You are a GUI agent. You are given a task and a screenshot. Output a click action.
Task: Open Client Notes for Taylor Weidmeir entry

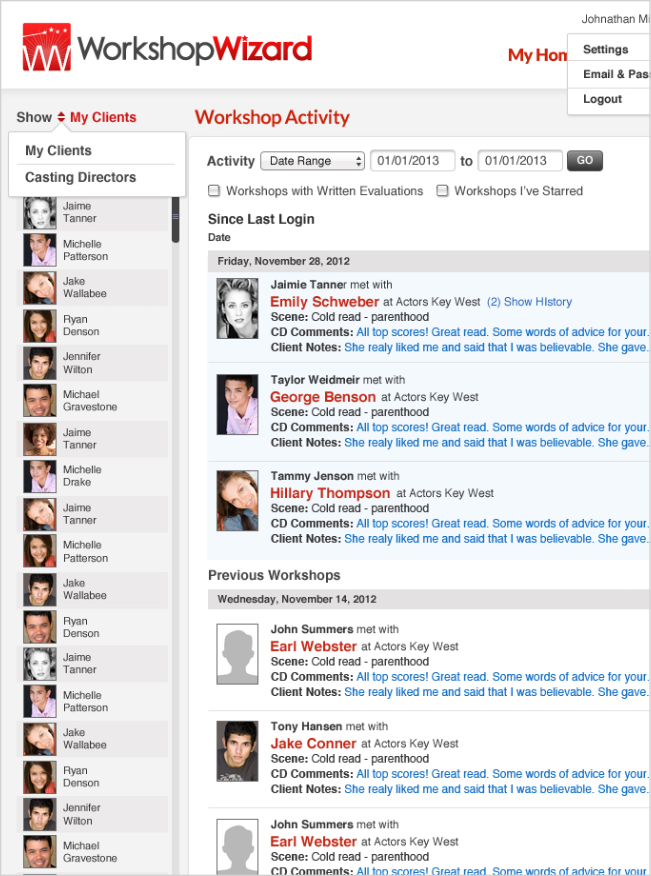(497, 442)
